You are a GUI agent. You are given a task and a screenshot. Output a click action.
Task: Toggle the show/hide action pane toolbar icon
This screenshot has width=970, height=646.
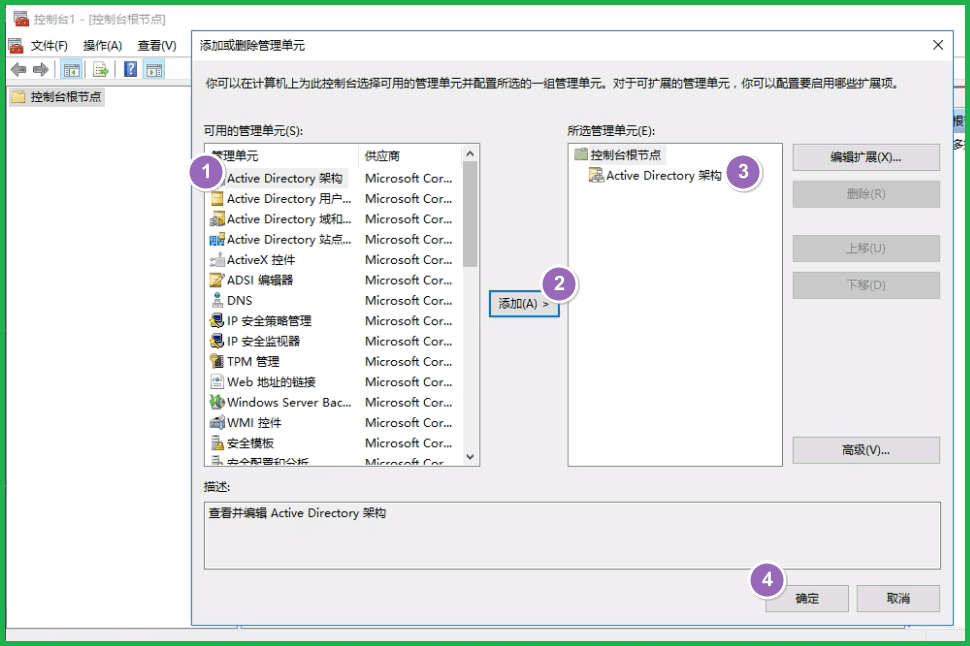pyautogui.click(x=154, y=69)
